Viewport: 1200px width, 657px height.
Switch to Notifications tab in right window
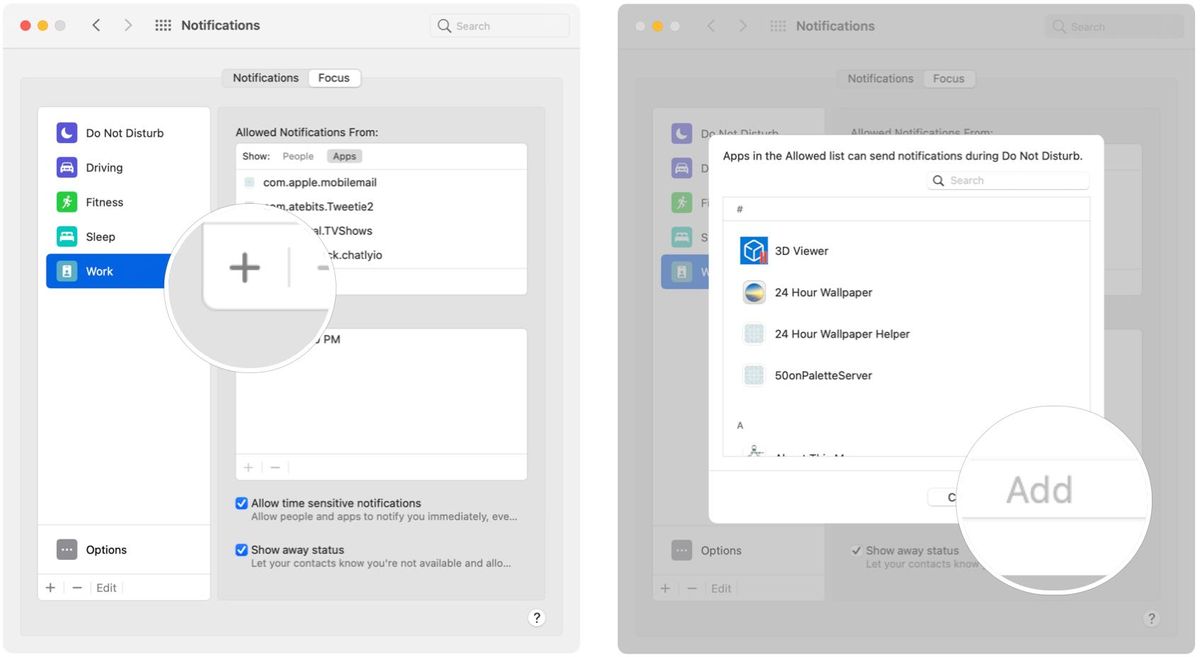coord(881,79)
